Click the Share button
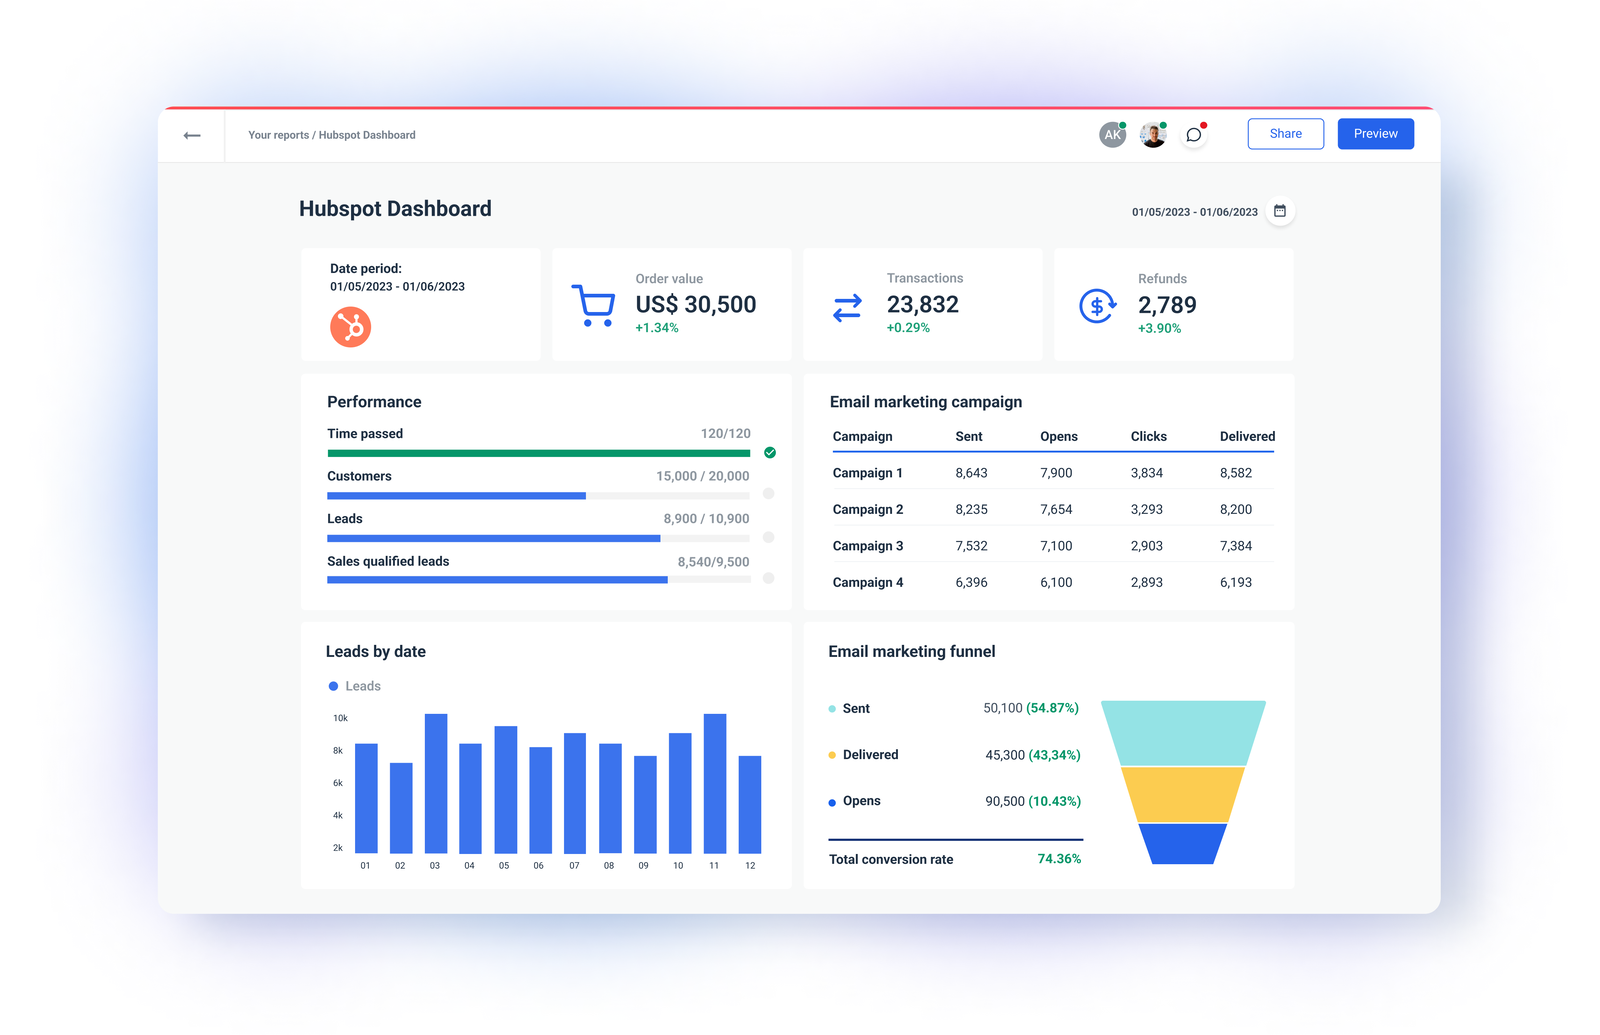This screenshot has width=1600, height=1035. click(x=1285, y=133)
